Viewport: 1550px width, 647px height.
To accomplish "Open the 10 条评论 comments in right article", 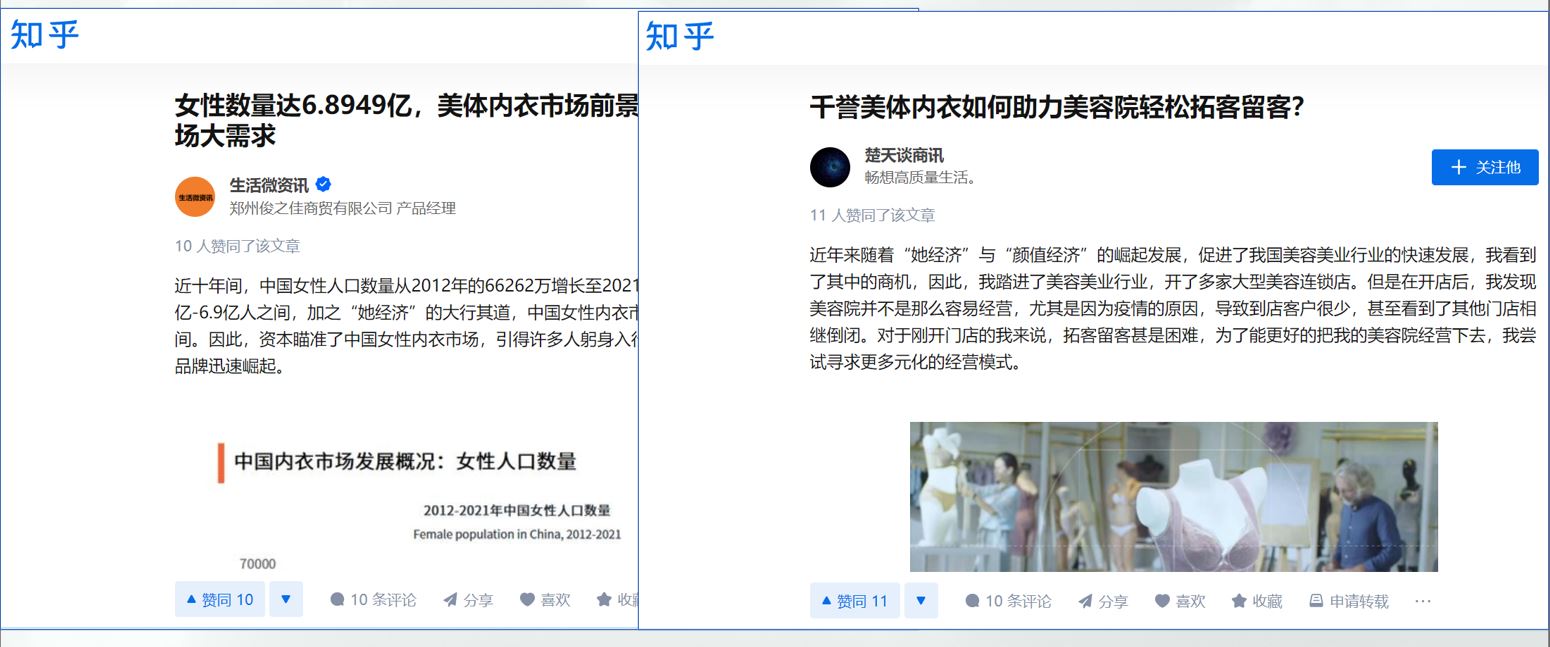I will tap(1008, 601).
